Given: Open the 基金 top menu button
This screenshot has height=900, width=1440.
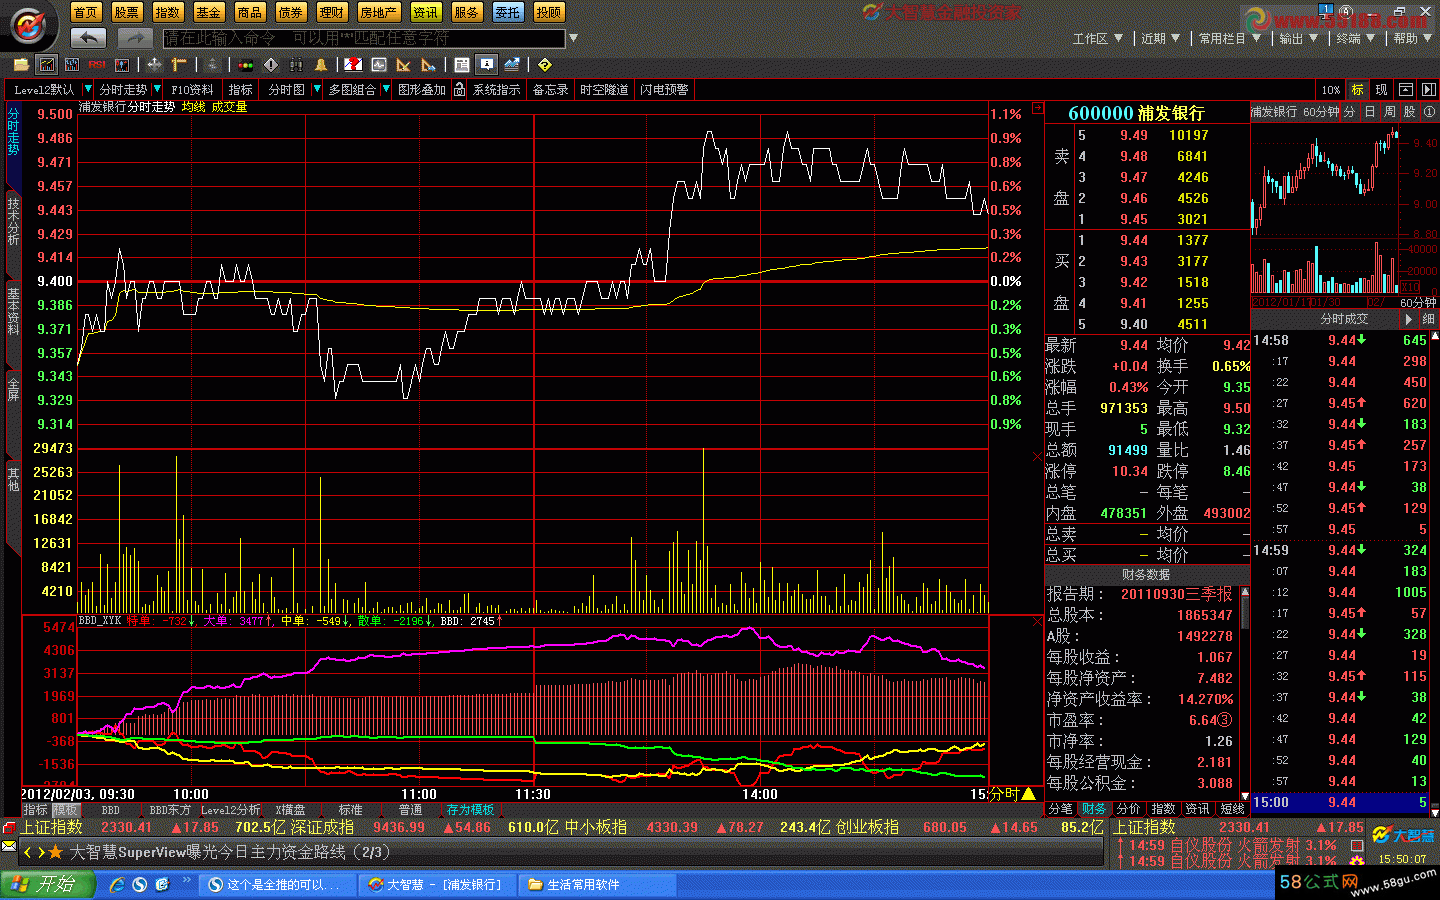Looking at the screenshot, I should pyautogui.click(x=208, y=12).
